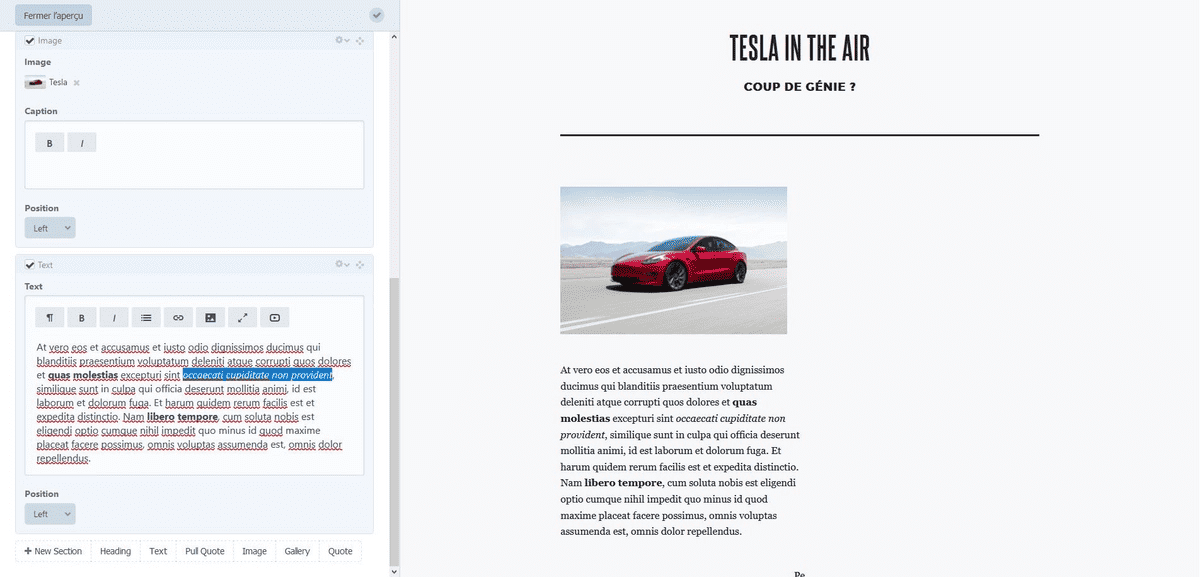Toggle bold in the Text editor toolbar

point(81,318)
